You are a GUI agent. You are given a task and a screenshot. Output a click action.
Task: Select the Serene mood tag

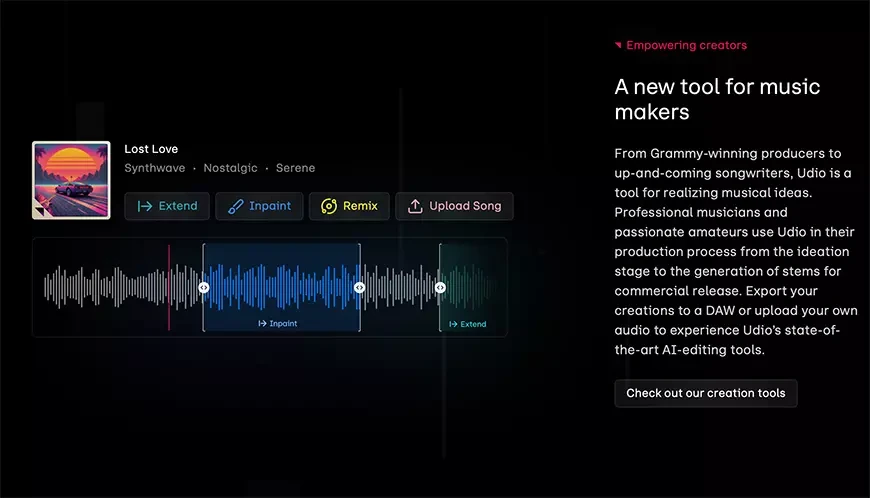(295, 168)
